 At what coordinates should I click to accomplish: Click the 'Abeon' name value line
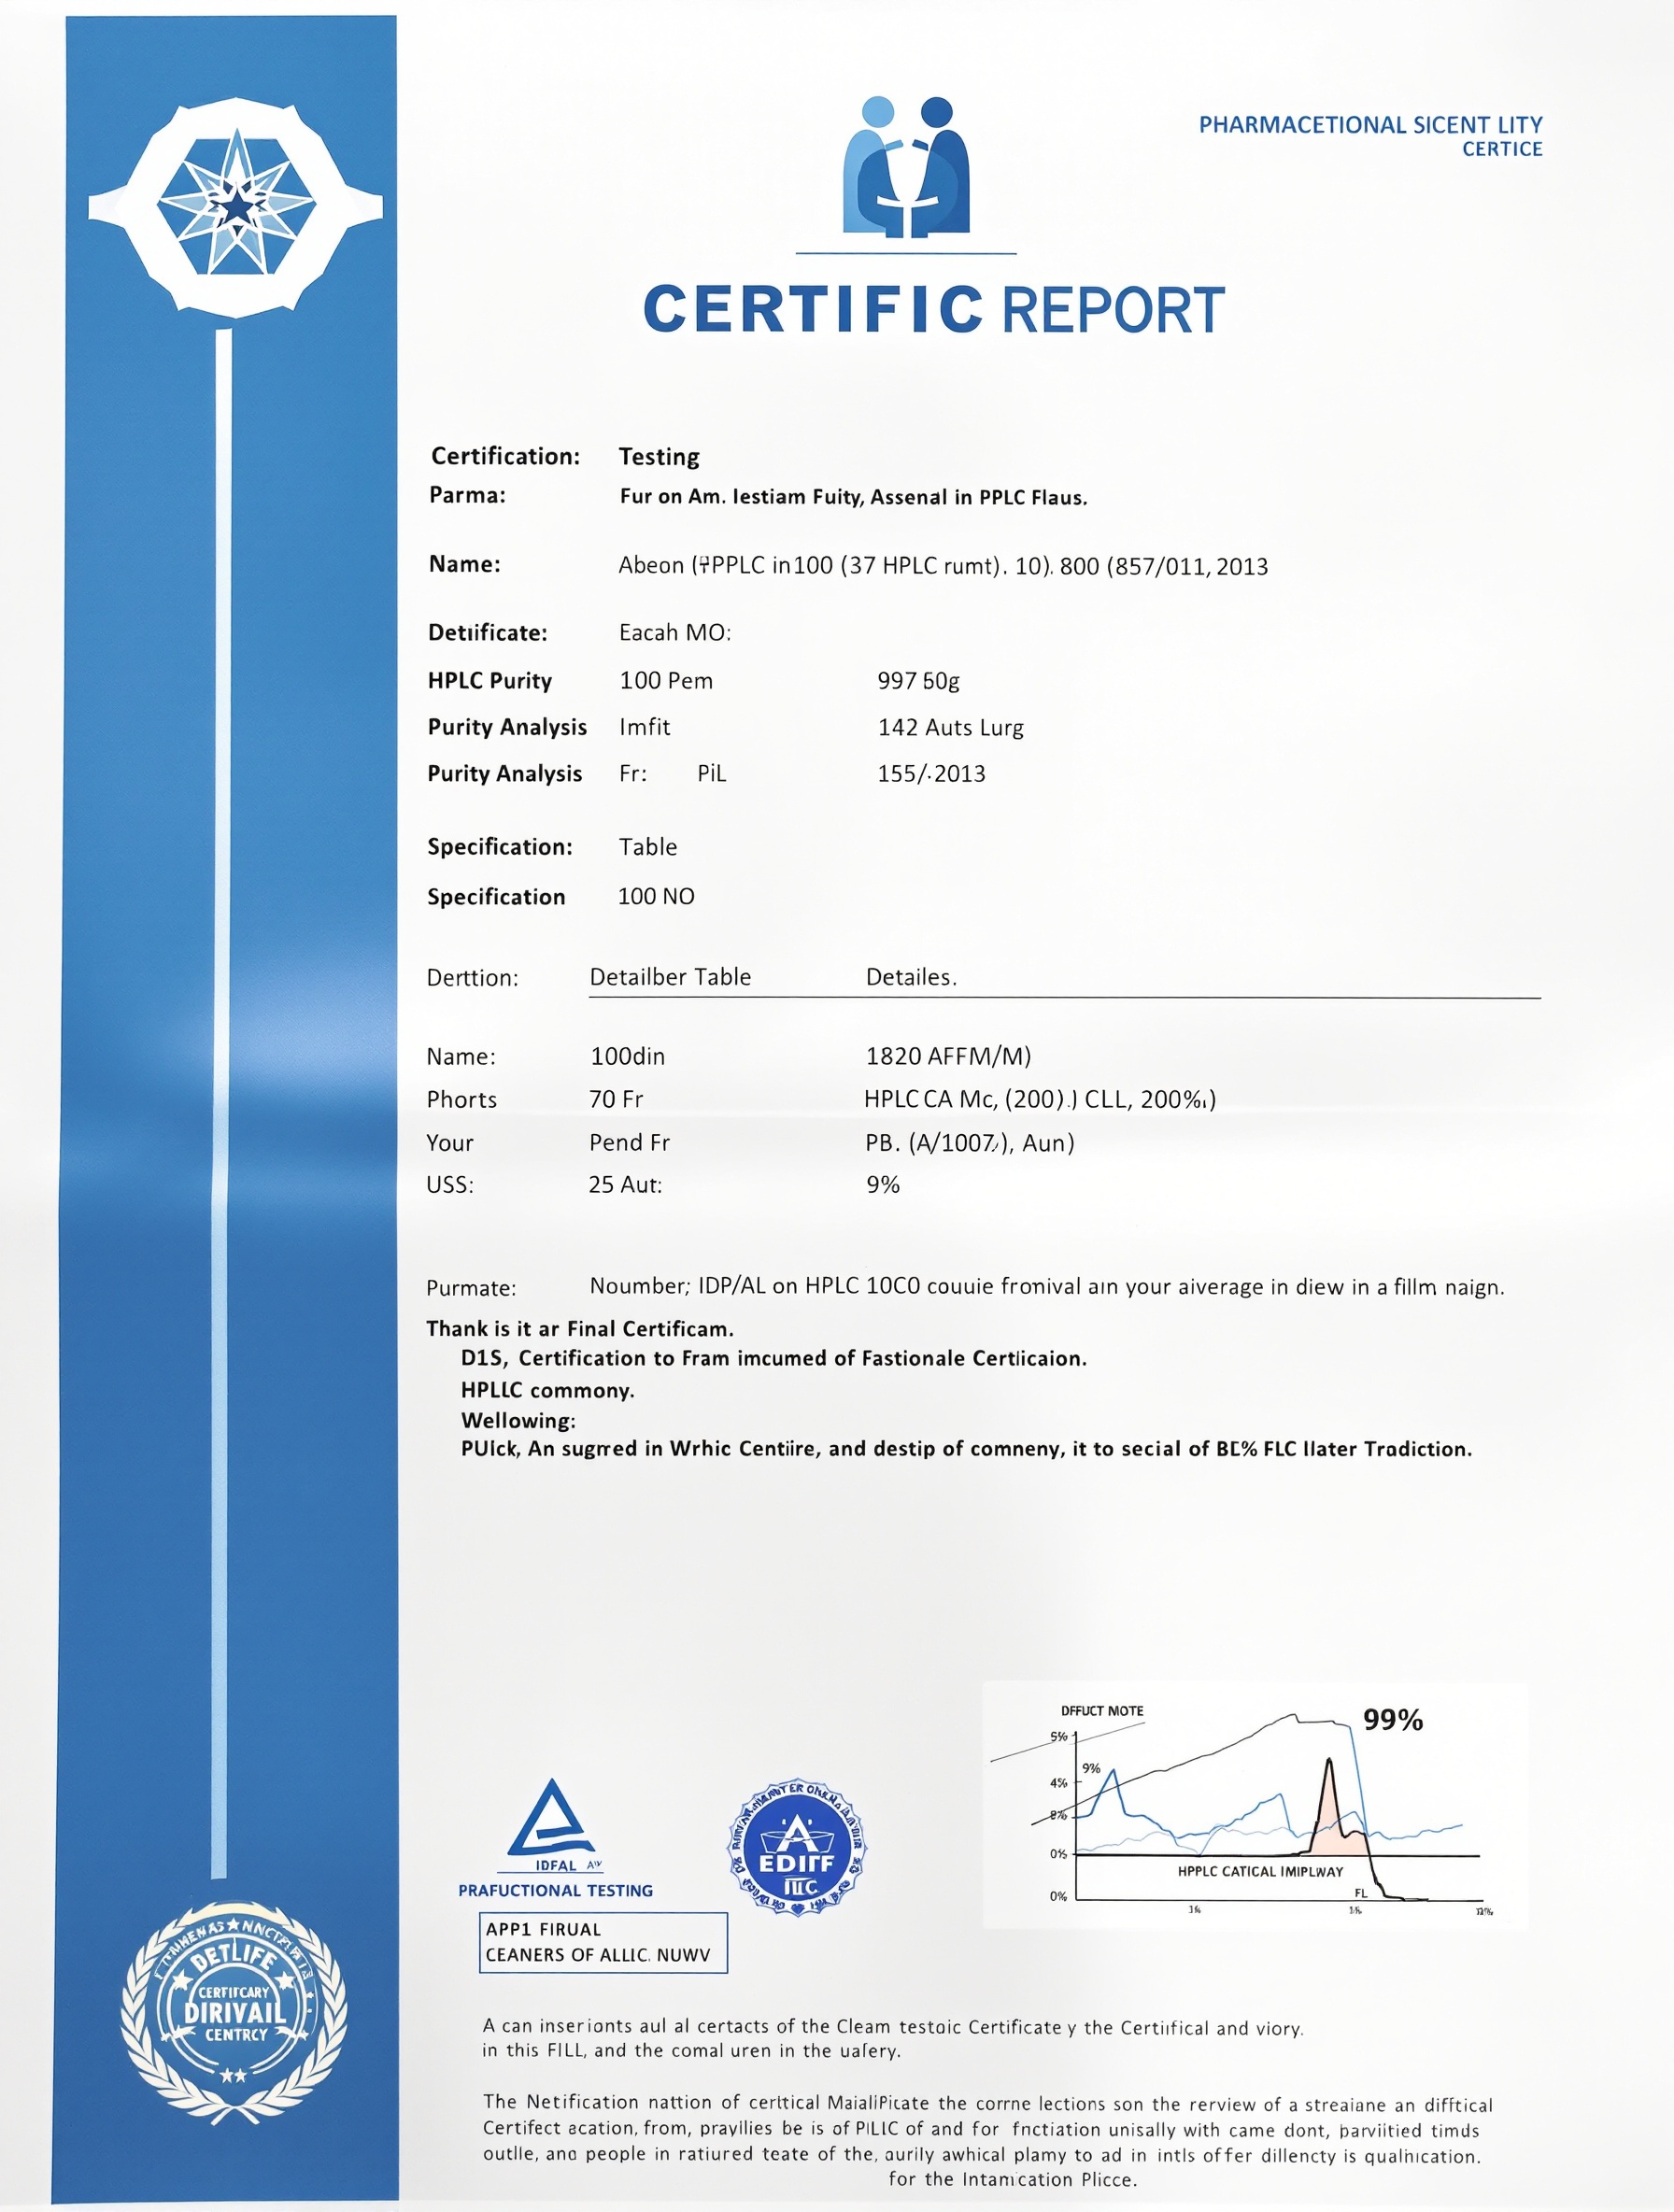click(x=943, y=566)
